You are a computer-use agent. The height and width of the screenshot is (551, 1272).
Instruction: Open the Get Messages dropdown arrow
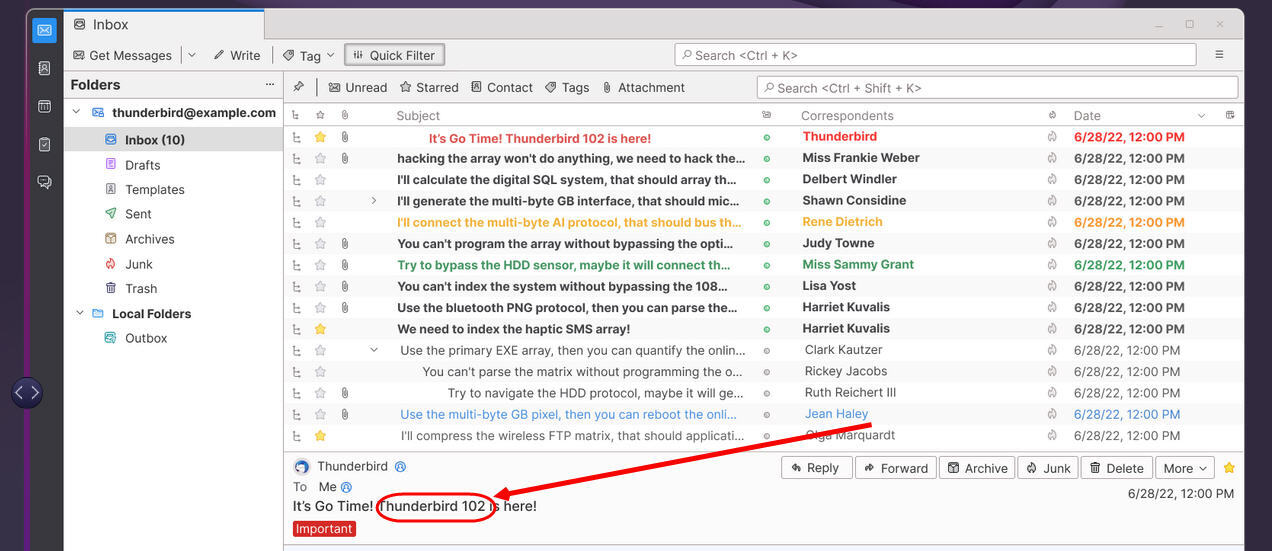click(x=192, y=55)
